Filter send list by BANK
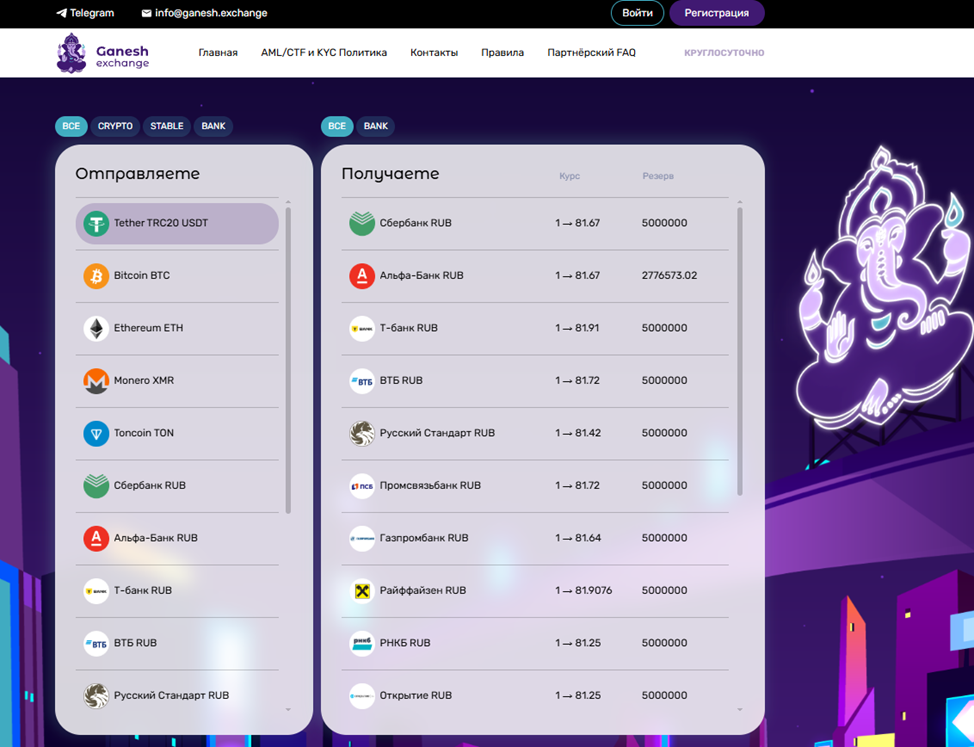The image size is (974, 747). click(x=214, y=126)
